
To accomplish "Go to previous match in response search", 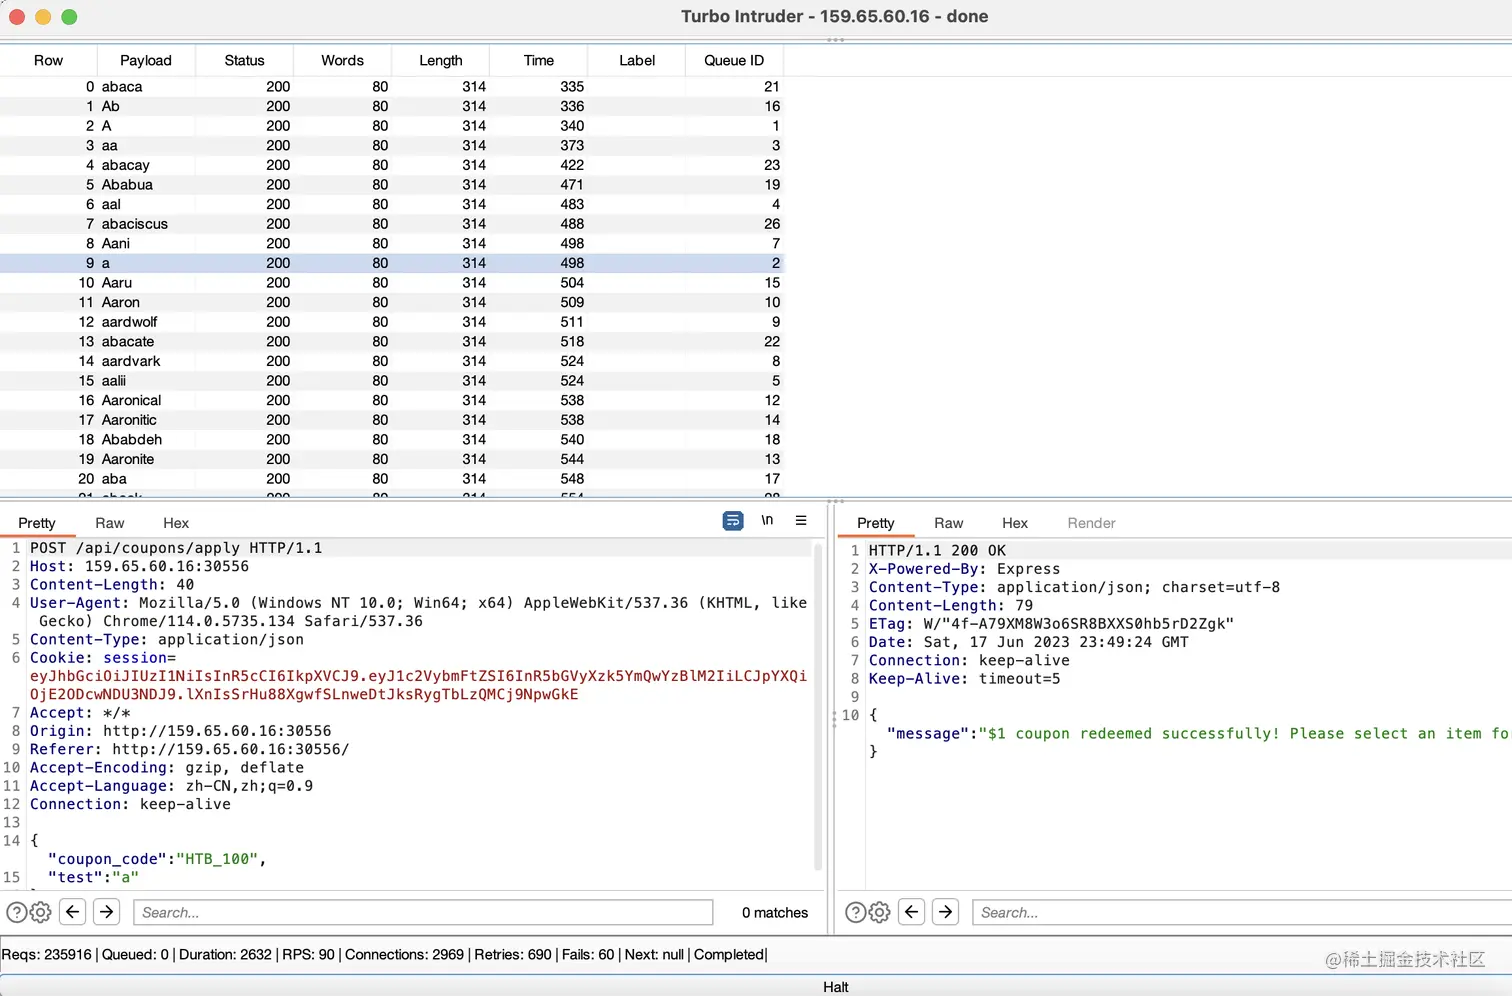I will tap(912, 912).
